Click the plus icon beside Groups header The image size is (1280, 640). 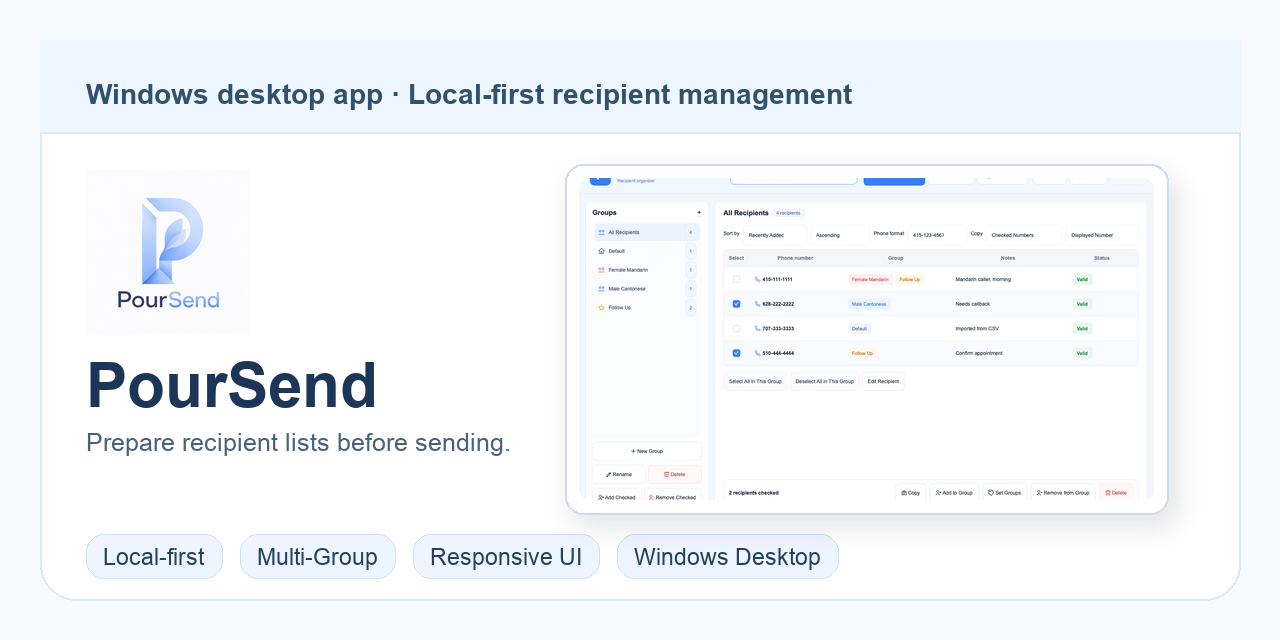[x=699, y=213]
